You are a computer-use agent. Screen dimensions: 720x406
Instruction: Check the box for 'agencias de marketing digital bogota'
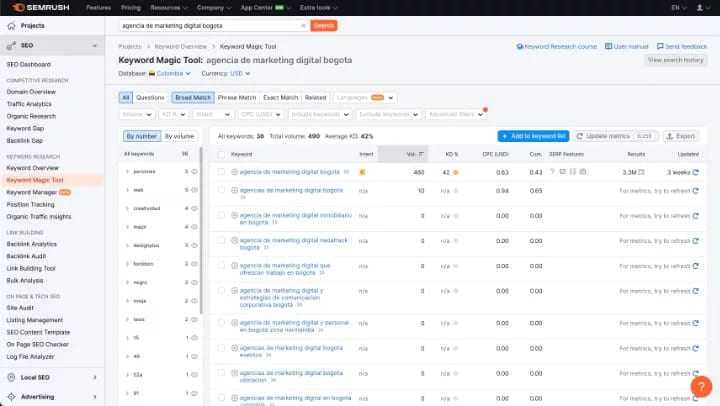point(221,190)
